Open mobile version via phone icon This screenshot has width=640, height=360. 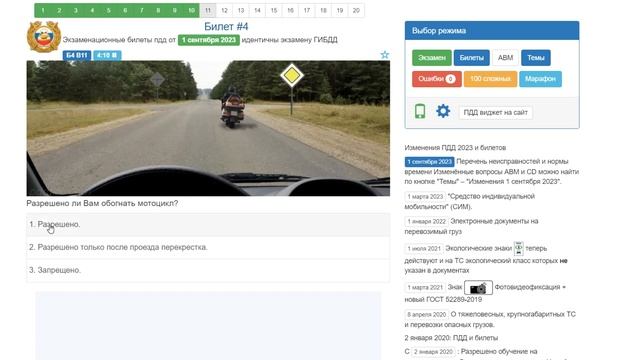coord(420,111)
